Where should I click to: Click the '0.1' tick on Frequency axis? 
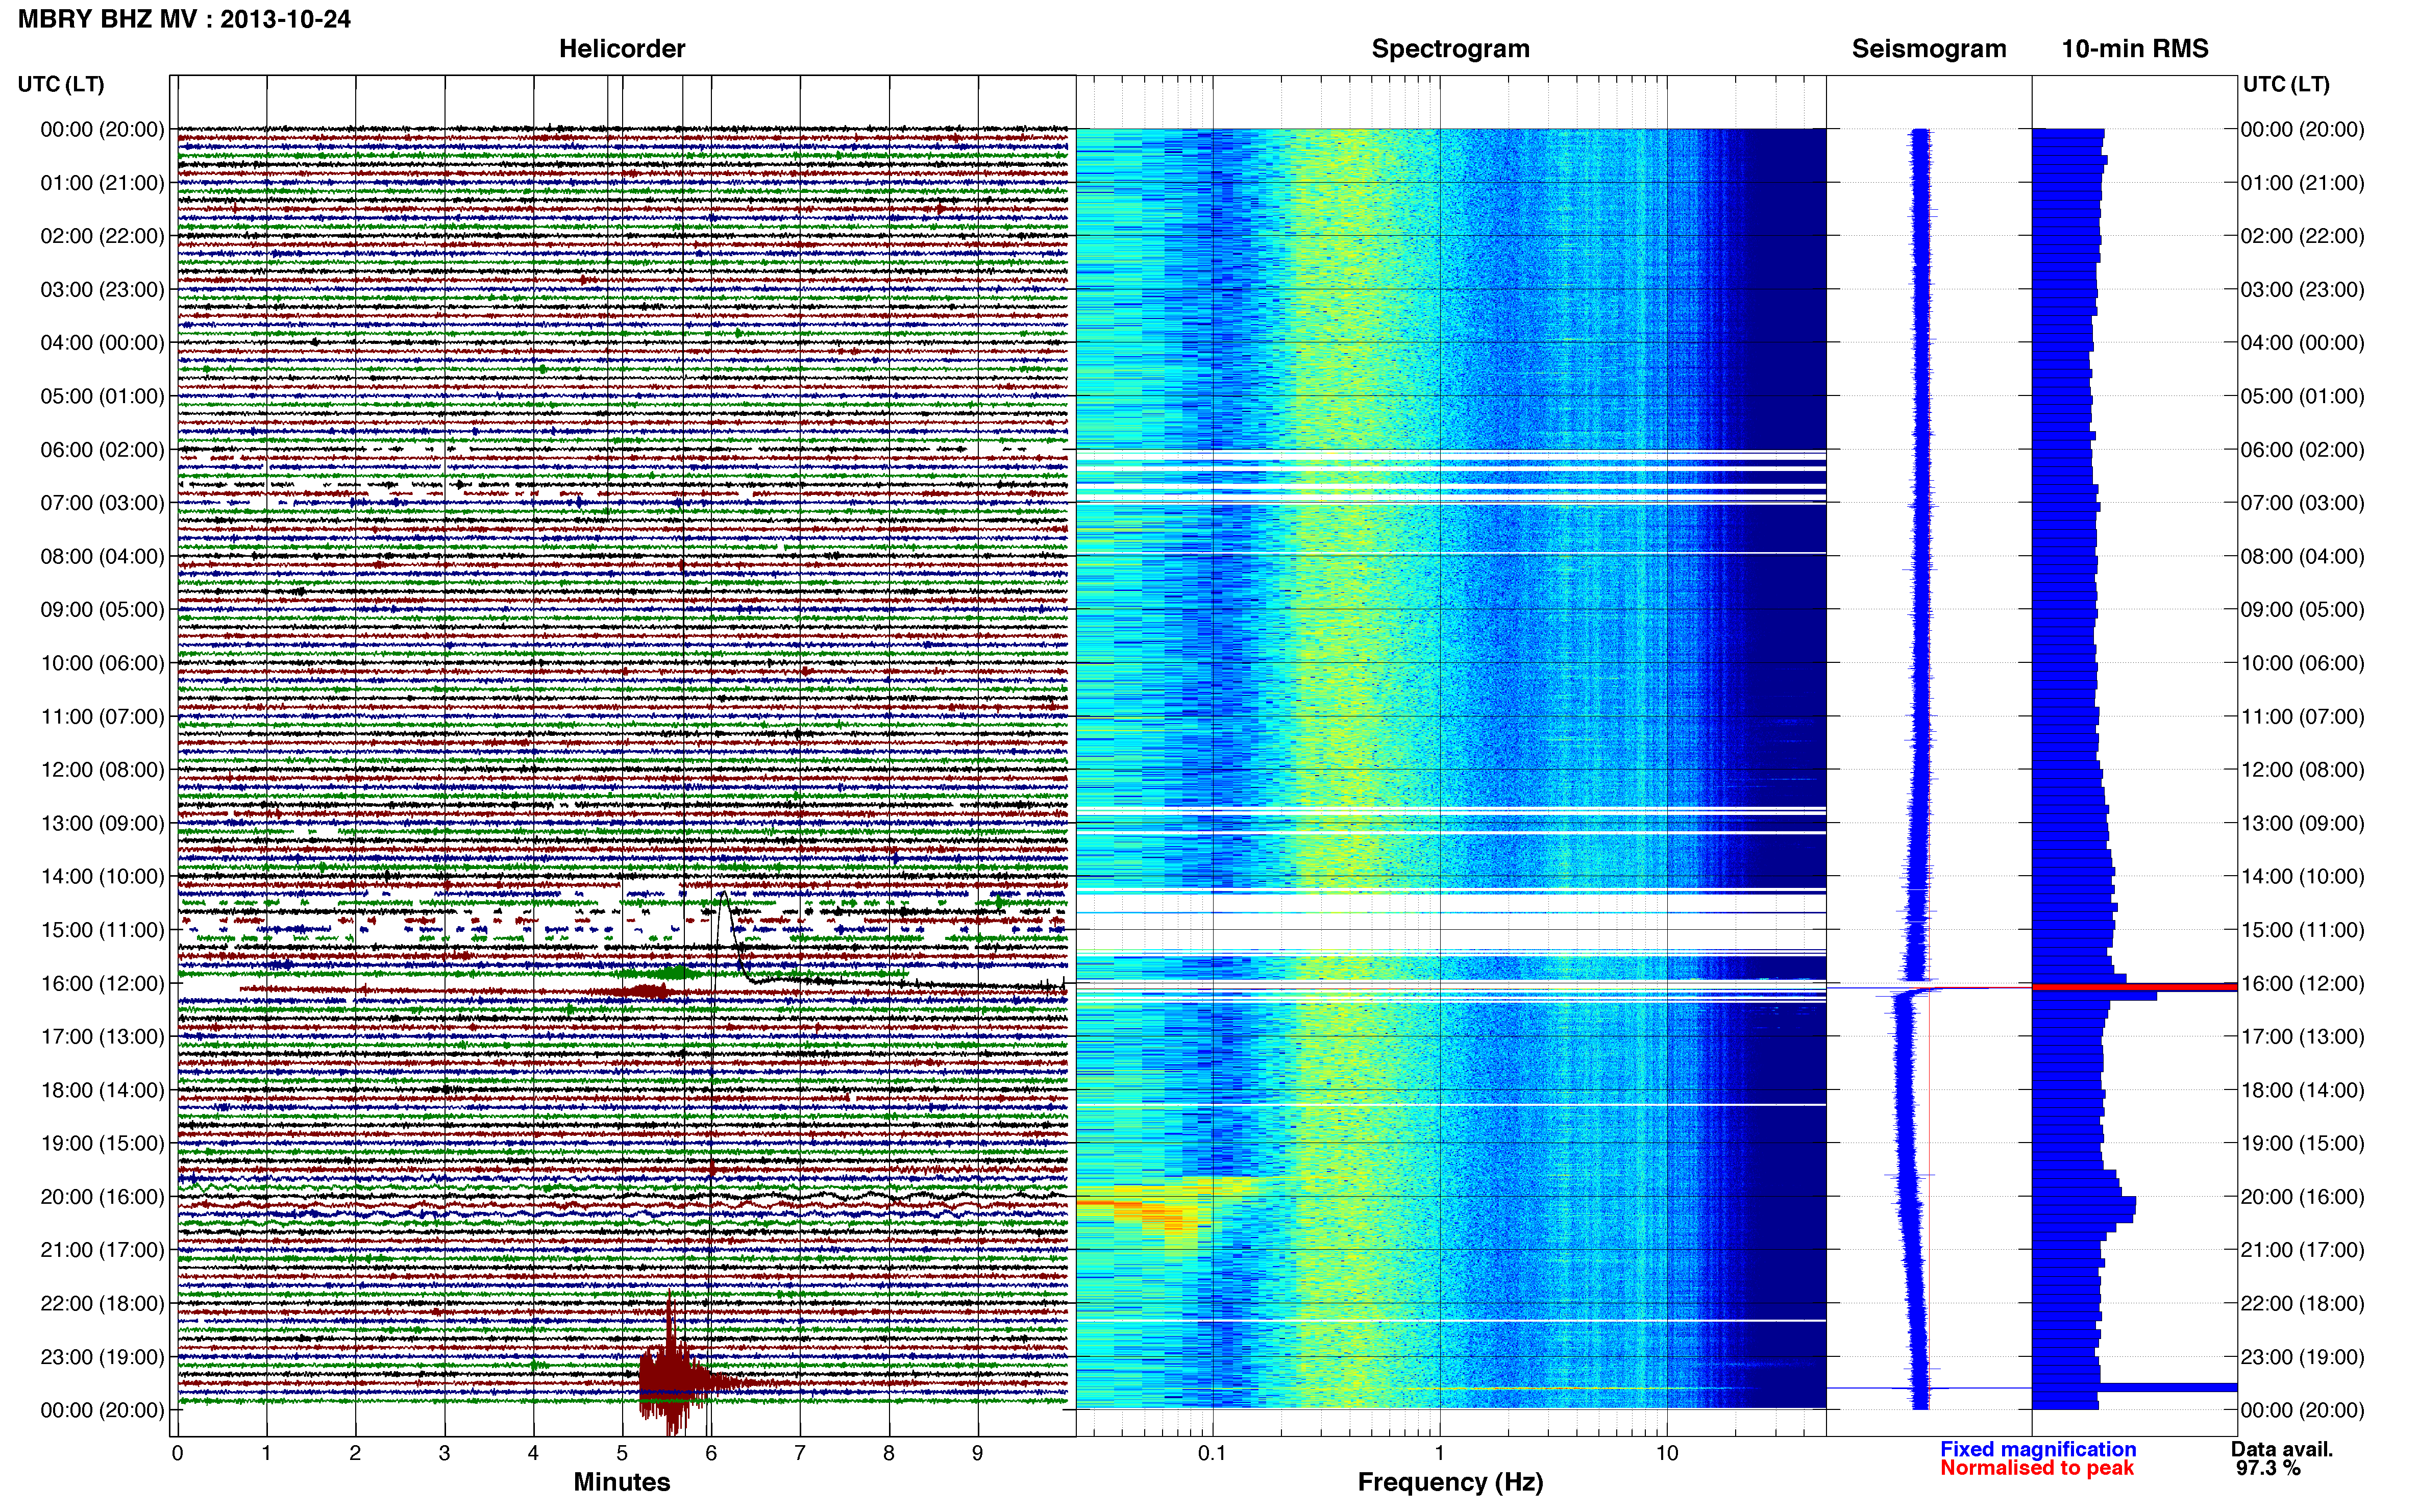1212,1454
